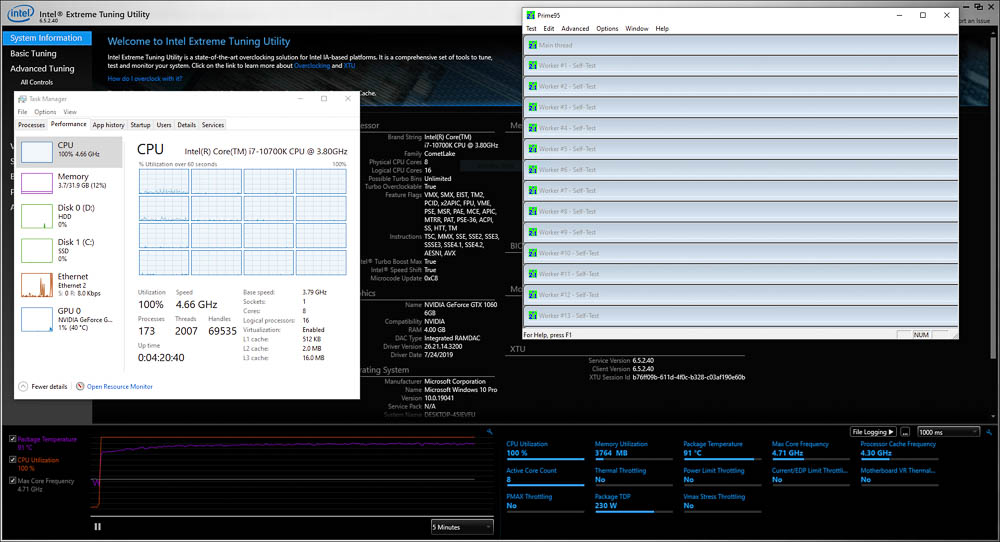Click the Worker #3 - Self-Test icon
This screenshot has height=542, width=1000.
(x=533, y=107)
